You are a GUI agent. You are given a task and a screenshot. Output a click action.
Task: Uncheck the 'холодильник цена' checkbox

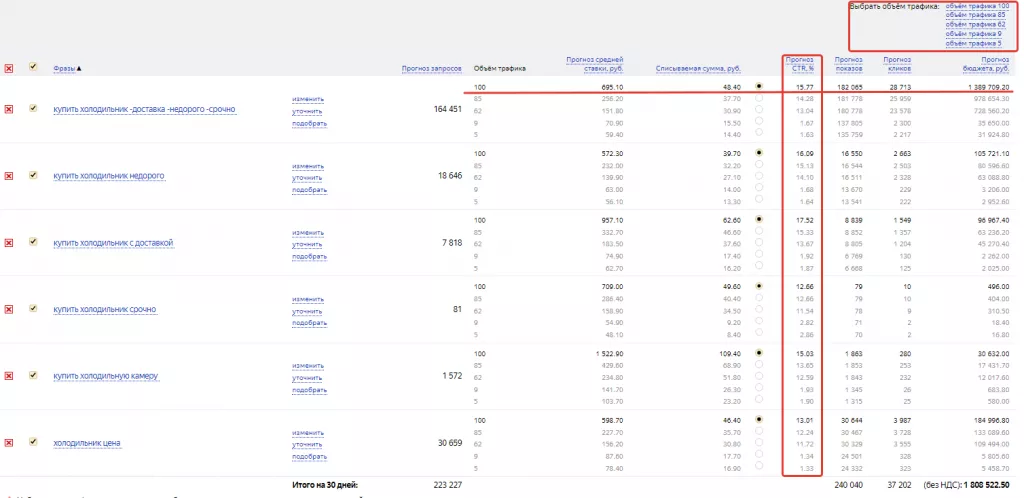[x=33, y=442]
